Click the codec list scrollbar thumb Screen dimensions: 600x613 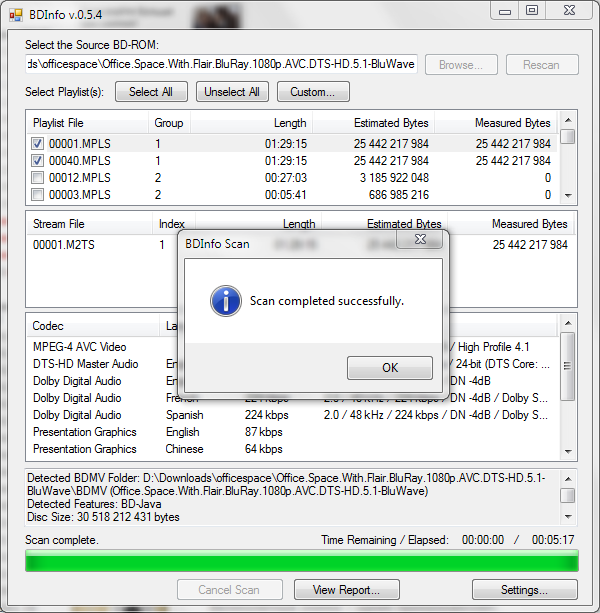tap(568, 366)
